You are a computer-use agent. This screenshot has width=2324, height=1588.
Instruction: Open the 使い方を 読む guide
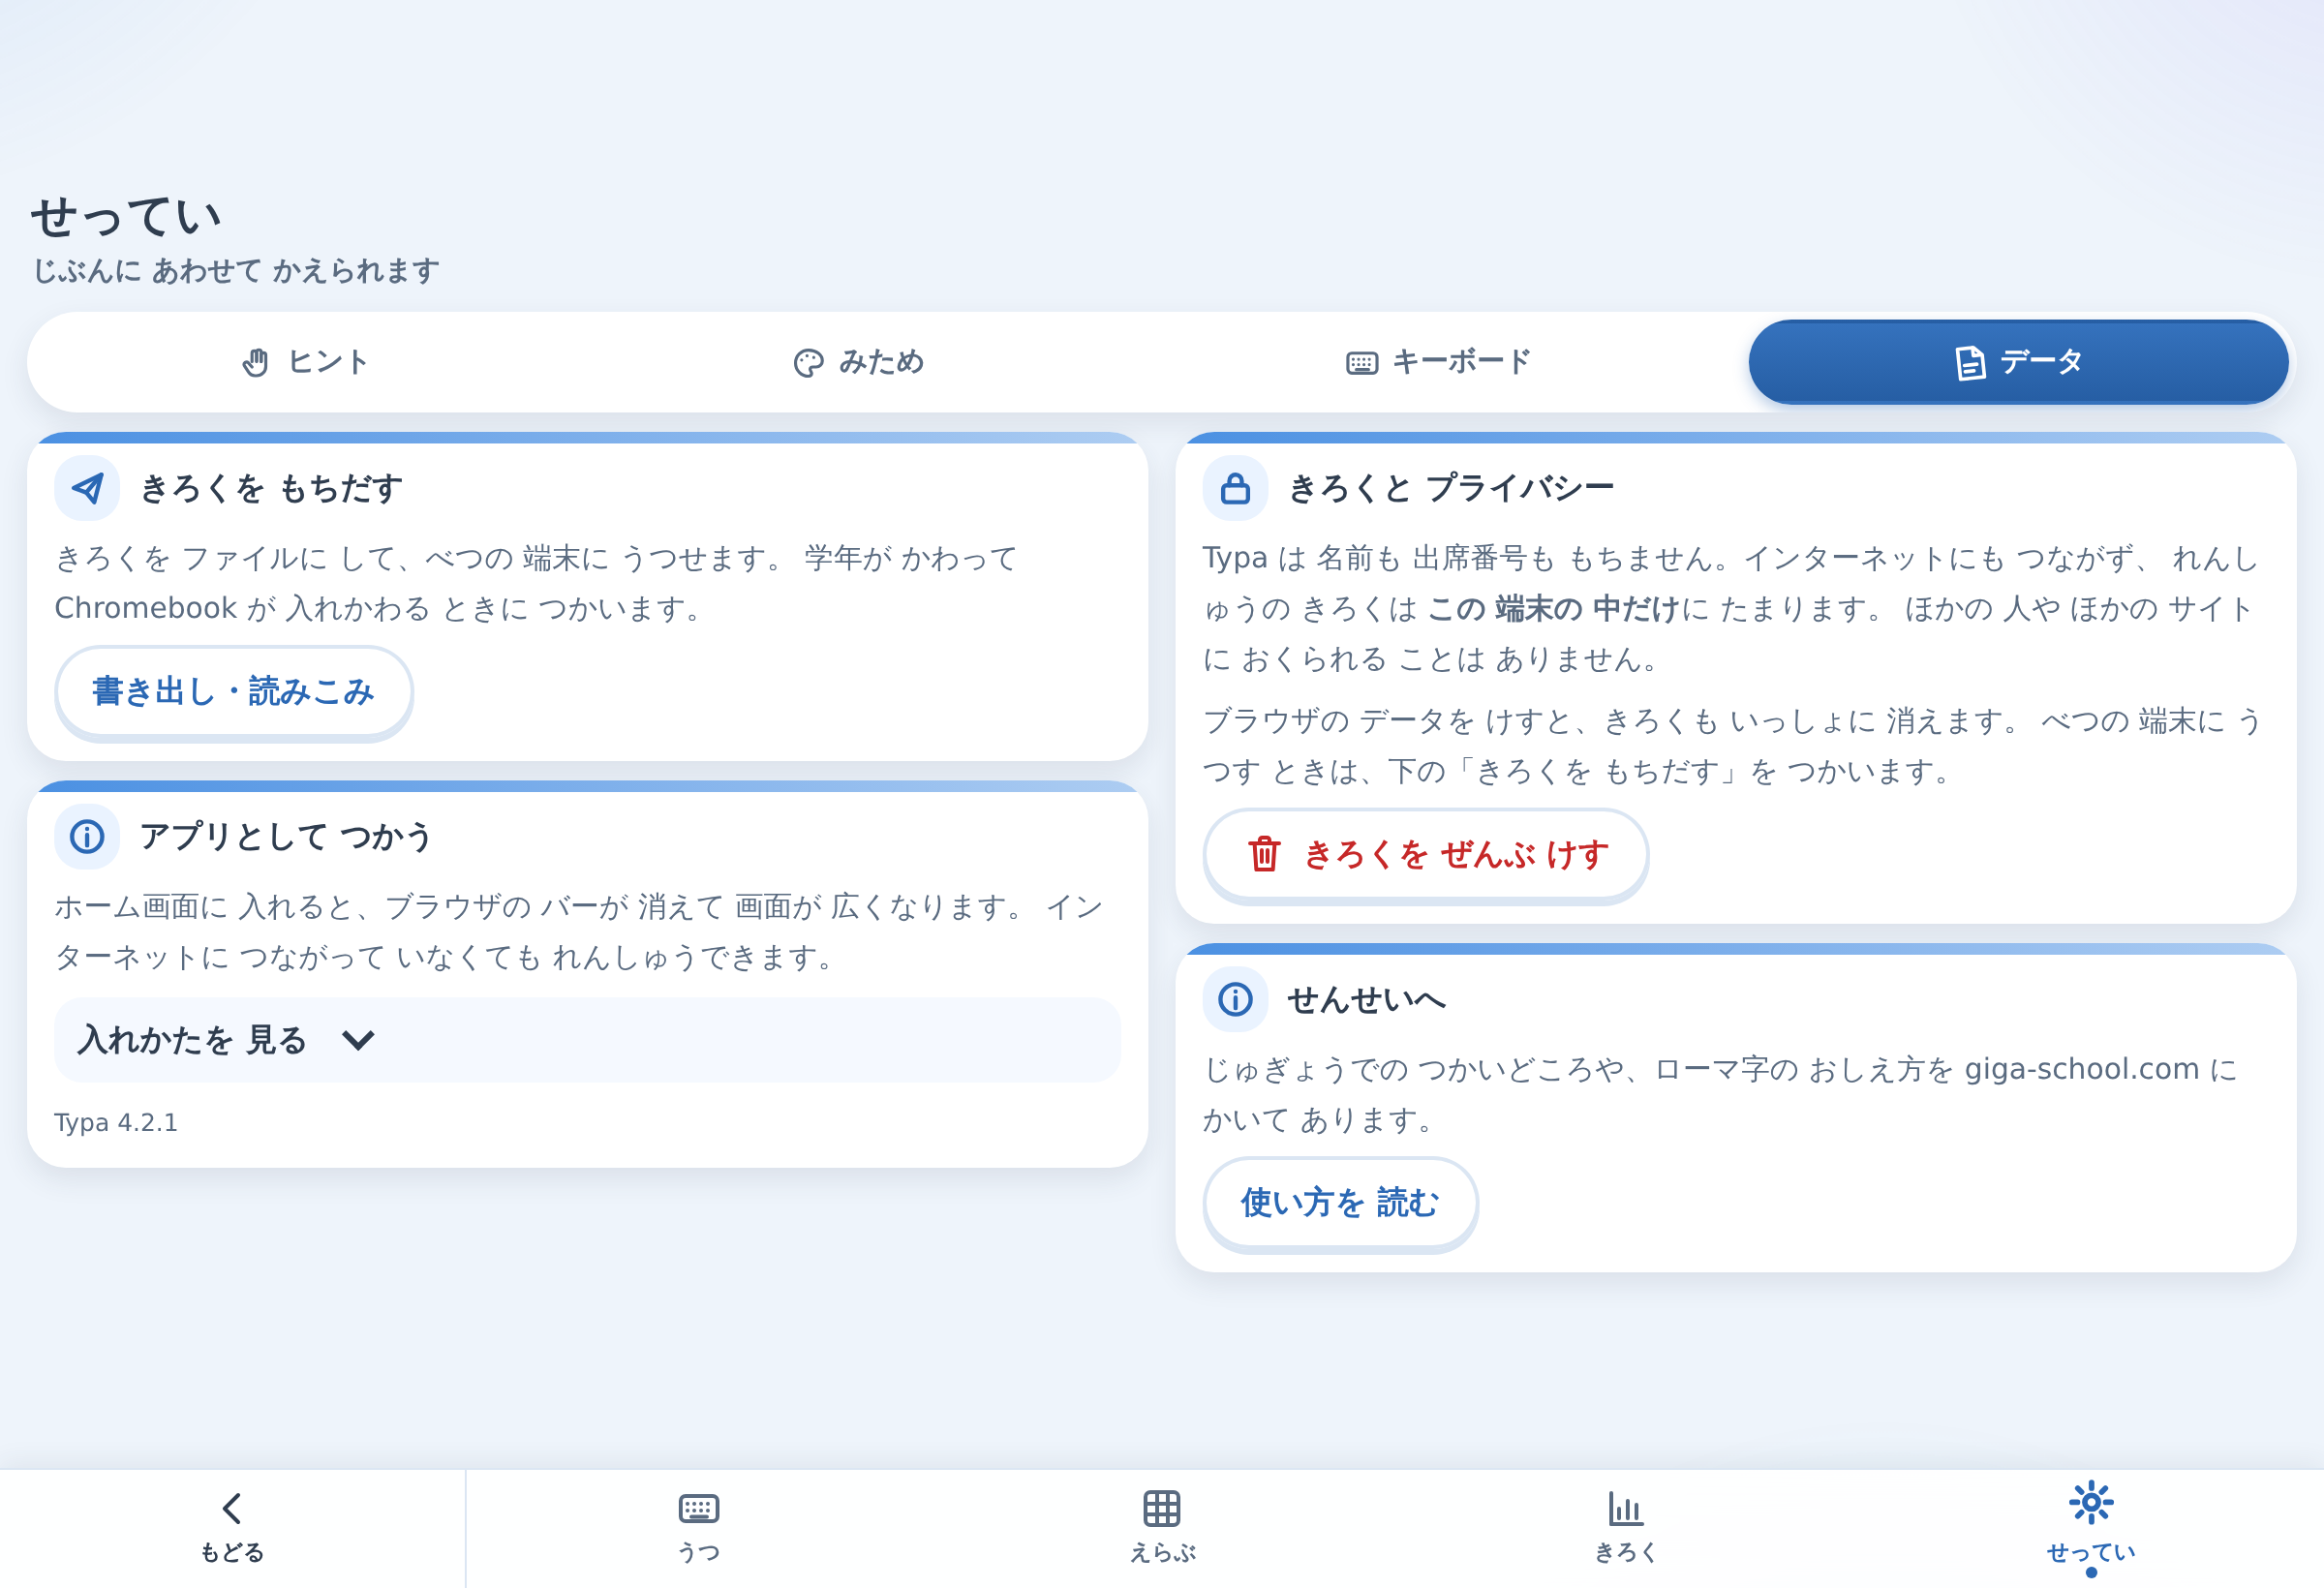[x=1340, y=1202]
